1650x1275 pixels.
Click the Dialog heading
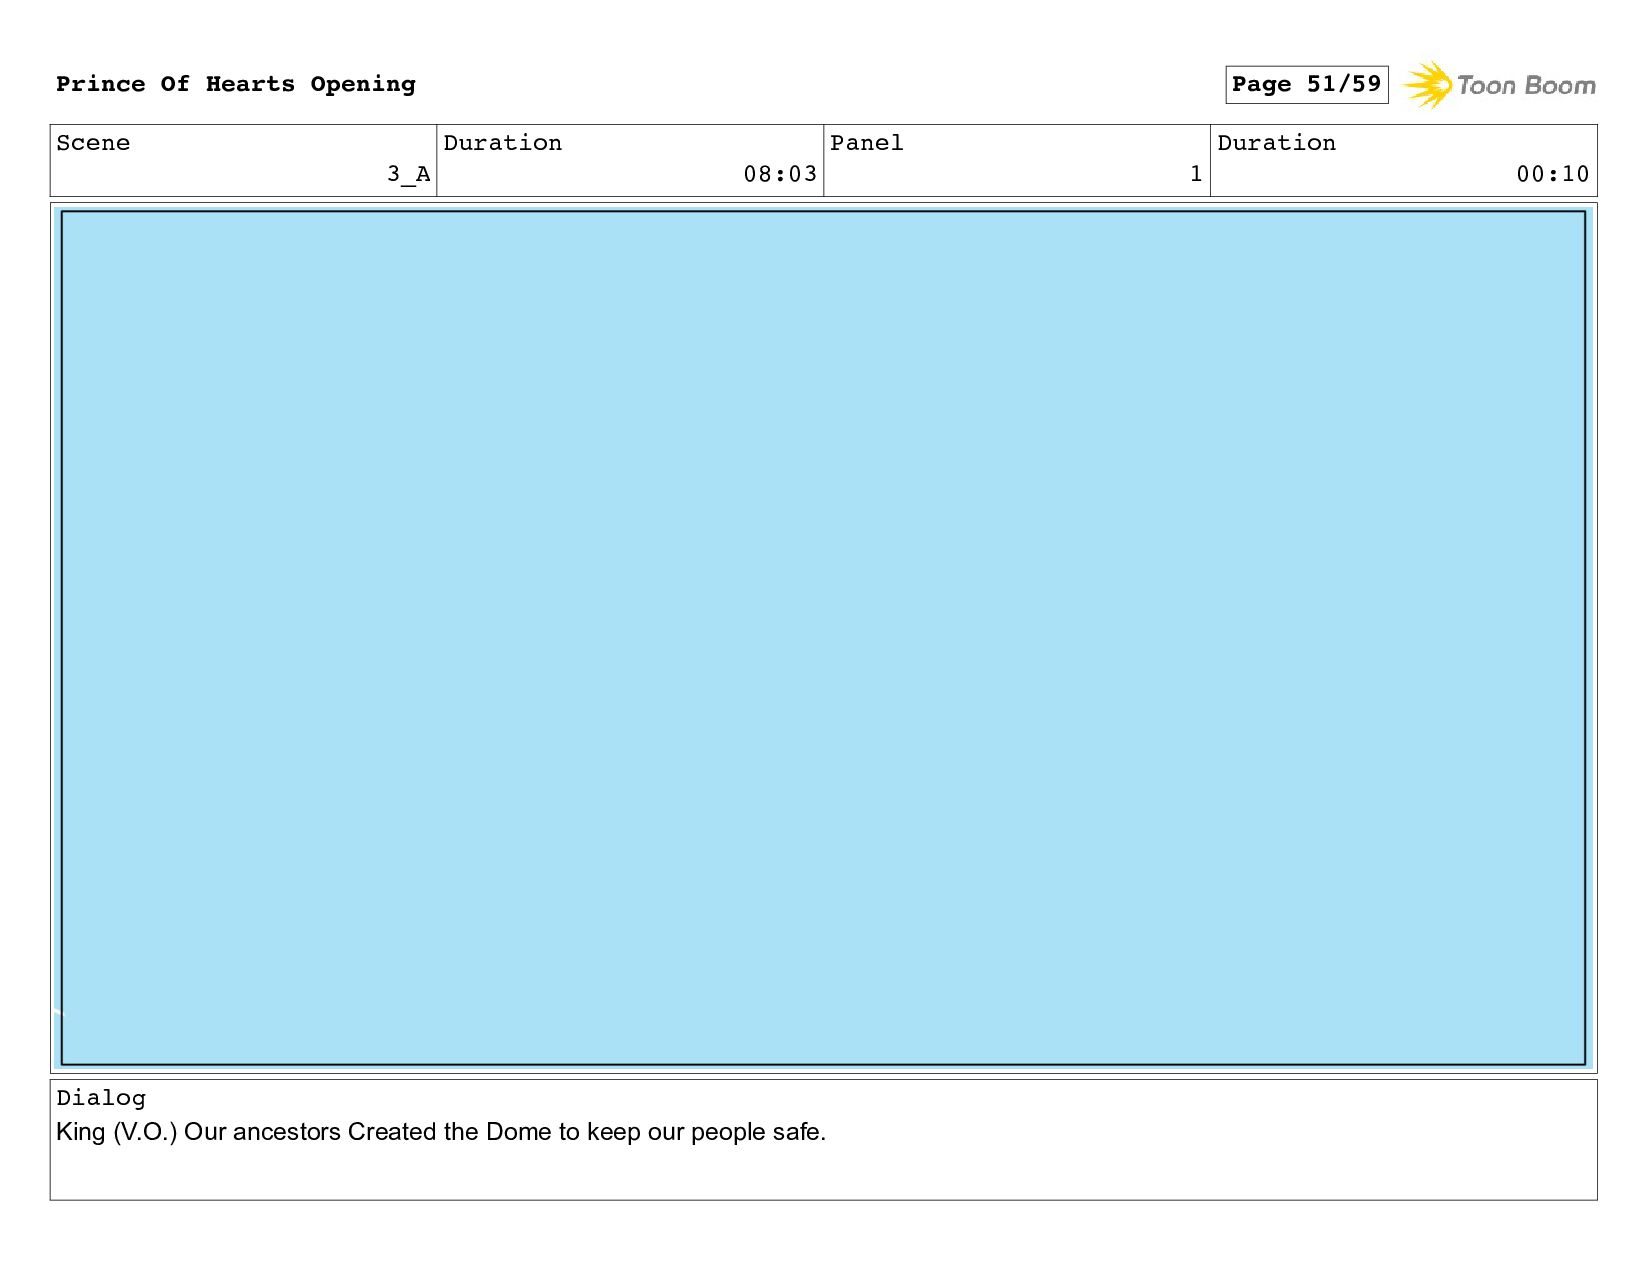click(x=101, y=1098)
